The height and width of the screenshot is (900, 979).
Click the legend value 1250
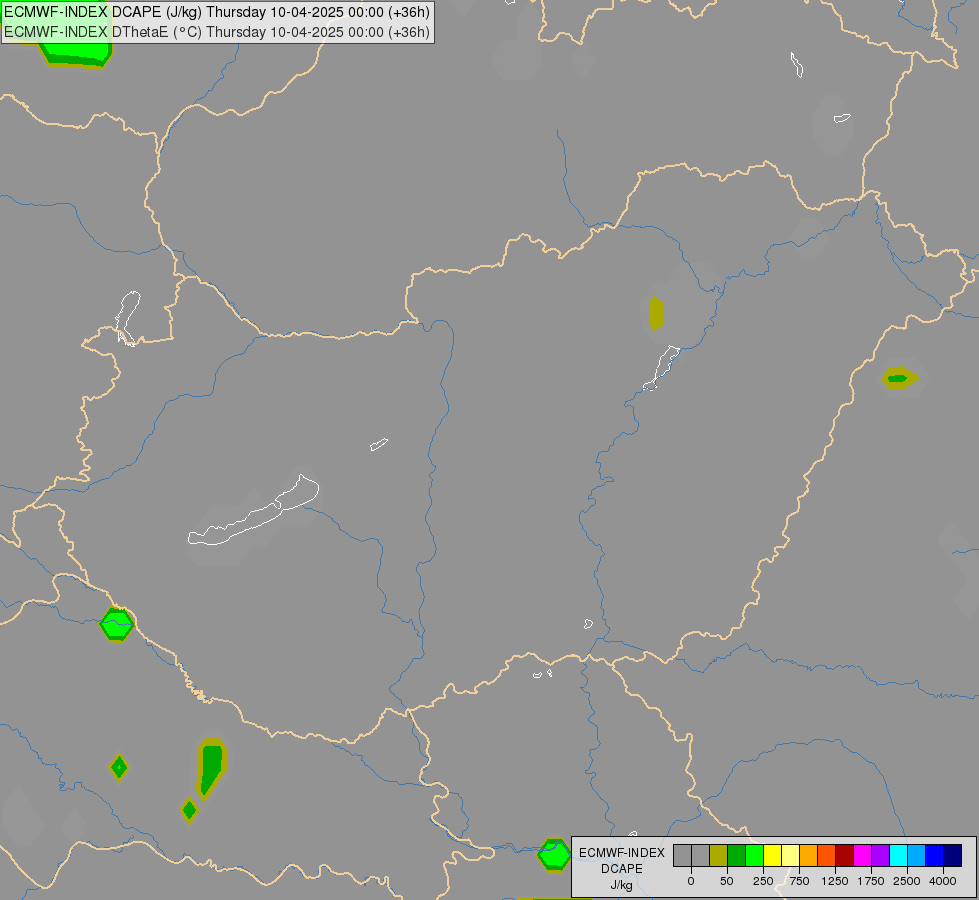coord(835,881)
